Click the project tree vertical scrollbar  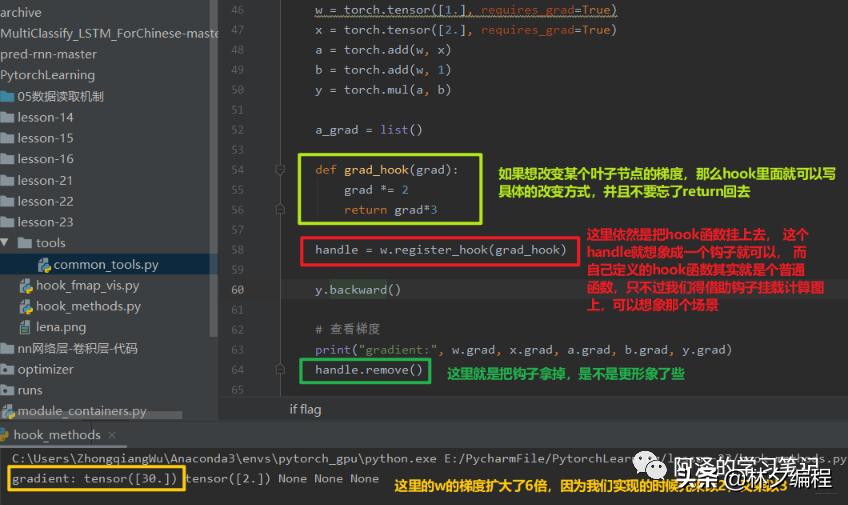(213, 168)
